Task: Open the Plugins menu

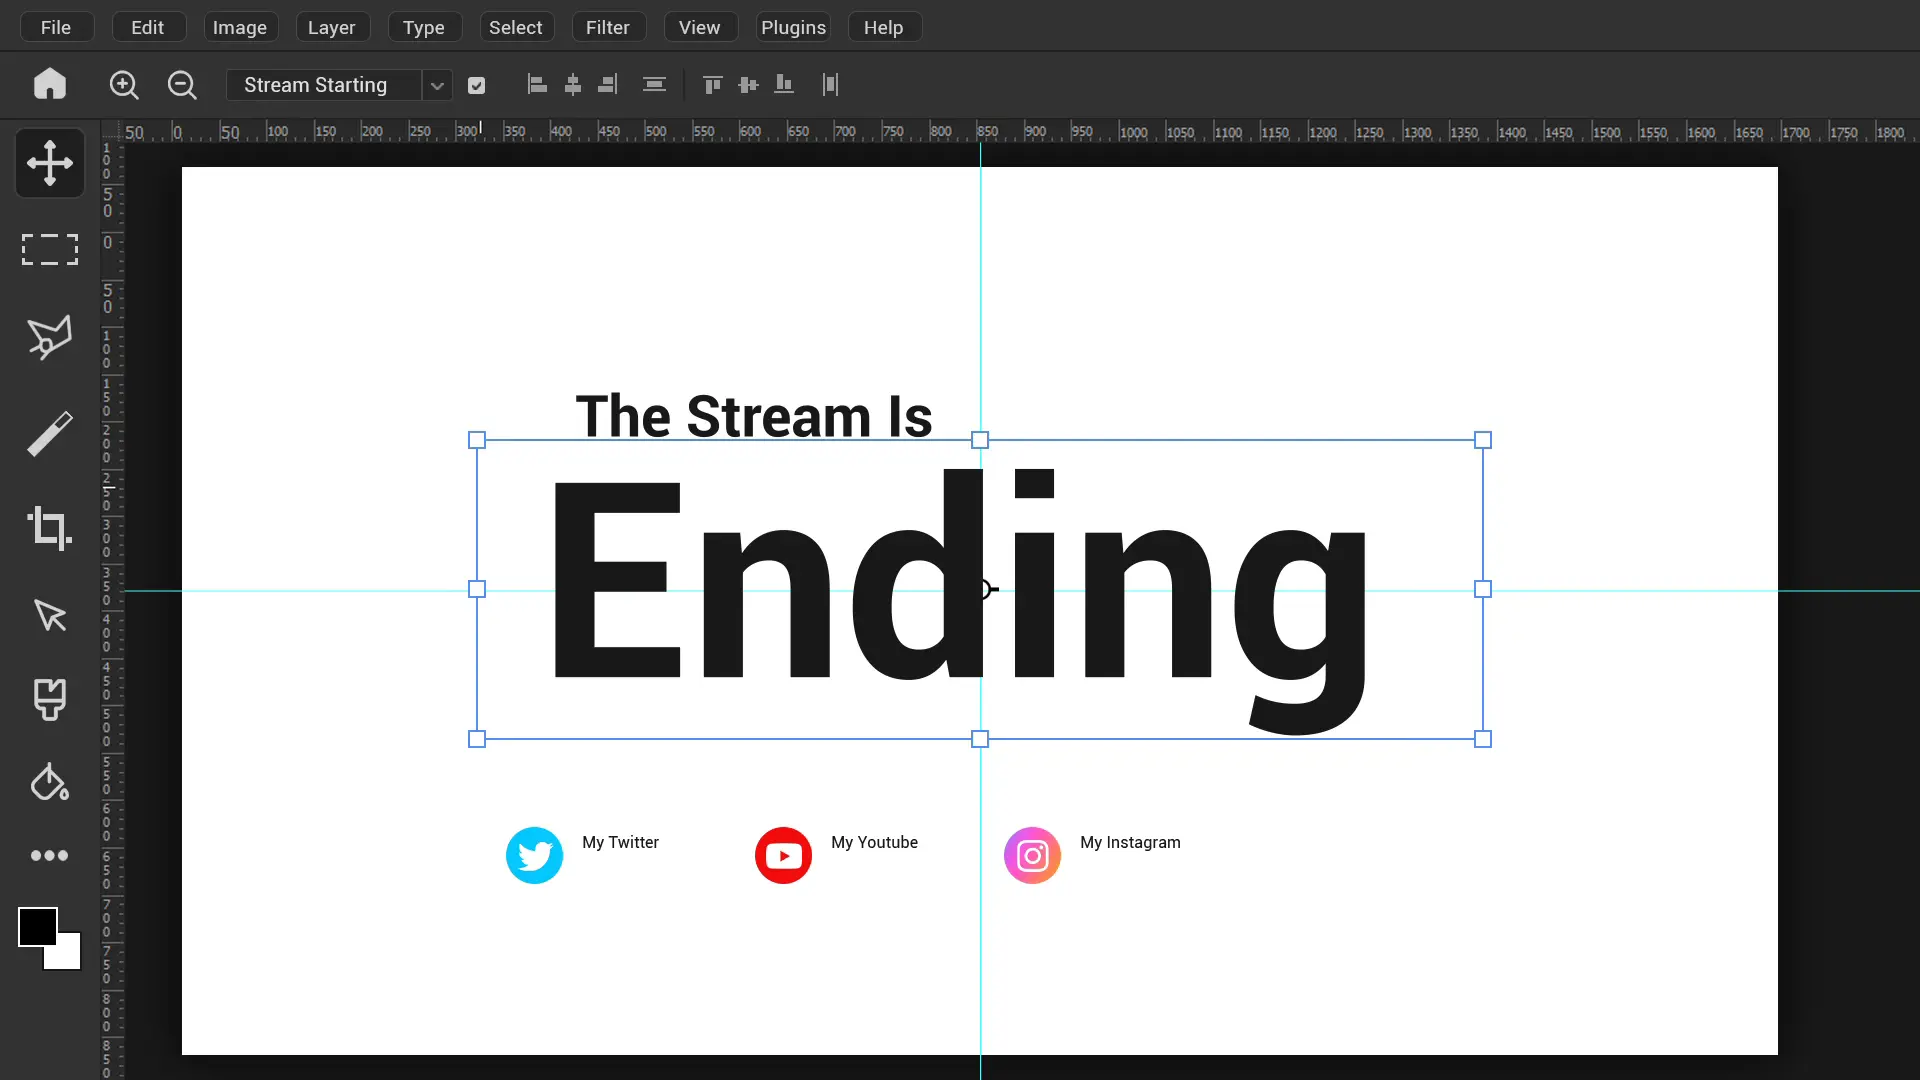Action: [793, 27]
